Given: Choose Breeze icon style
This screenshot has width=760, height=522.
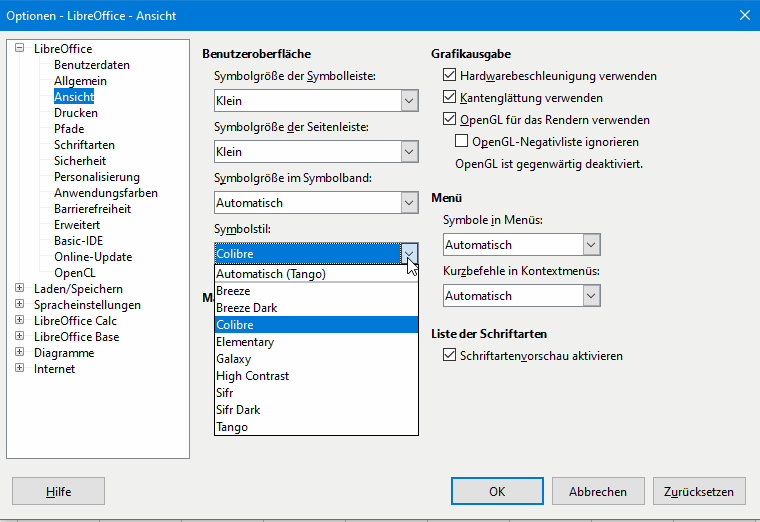Looking at the screenshot, I should [316, 291].
